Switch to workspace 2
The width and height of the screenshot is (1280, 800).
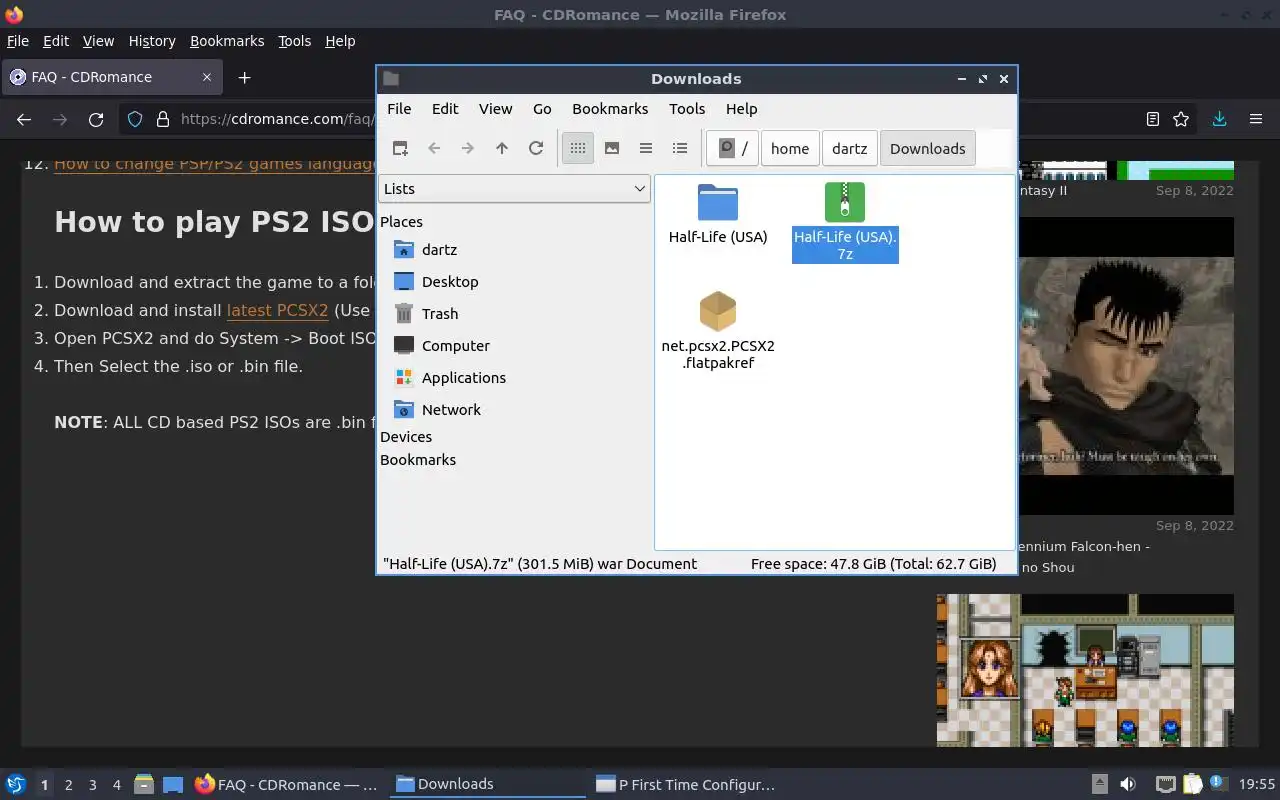(68, 785)
